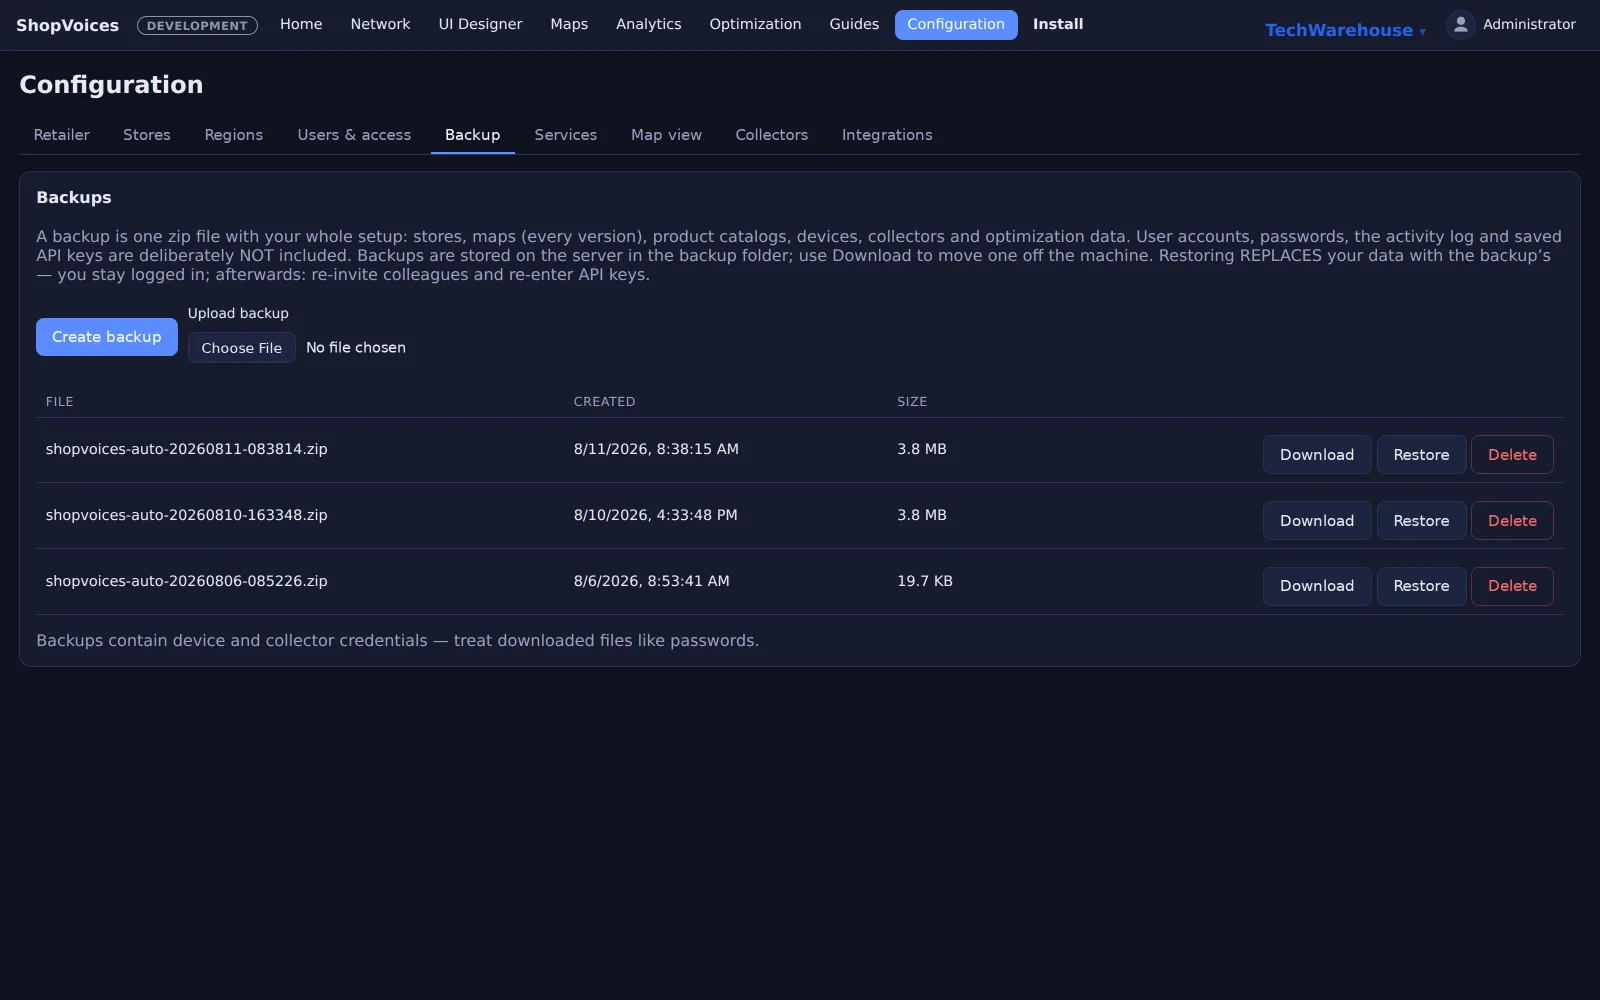
Task: Go to the Optimization page
Action: tap(755, 24)
